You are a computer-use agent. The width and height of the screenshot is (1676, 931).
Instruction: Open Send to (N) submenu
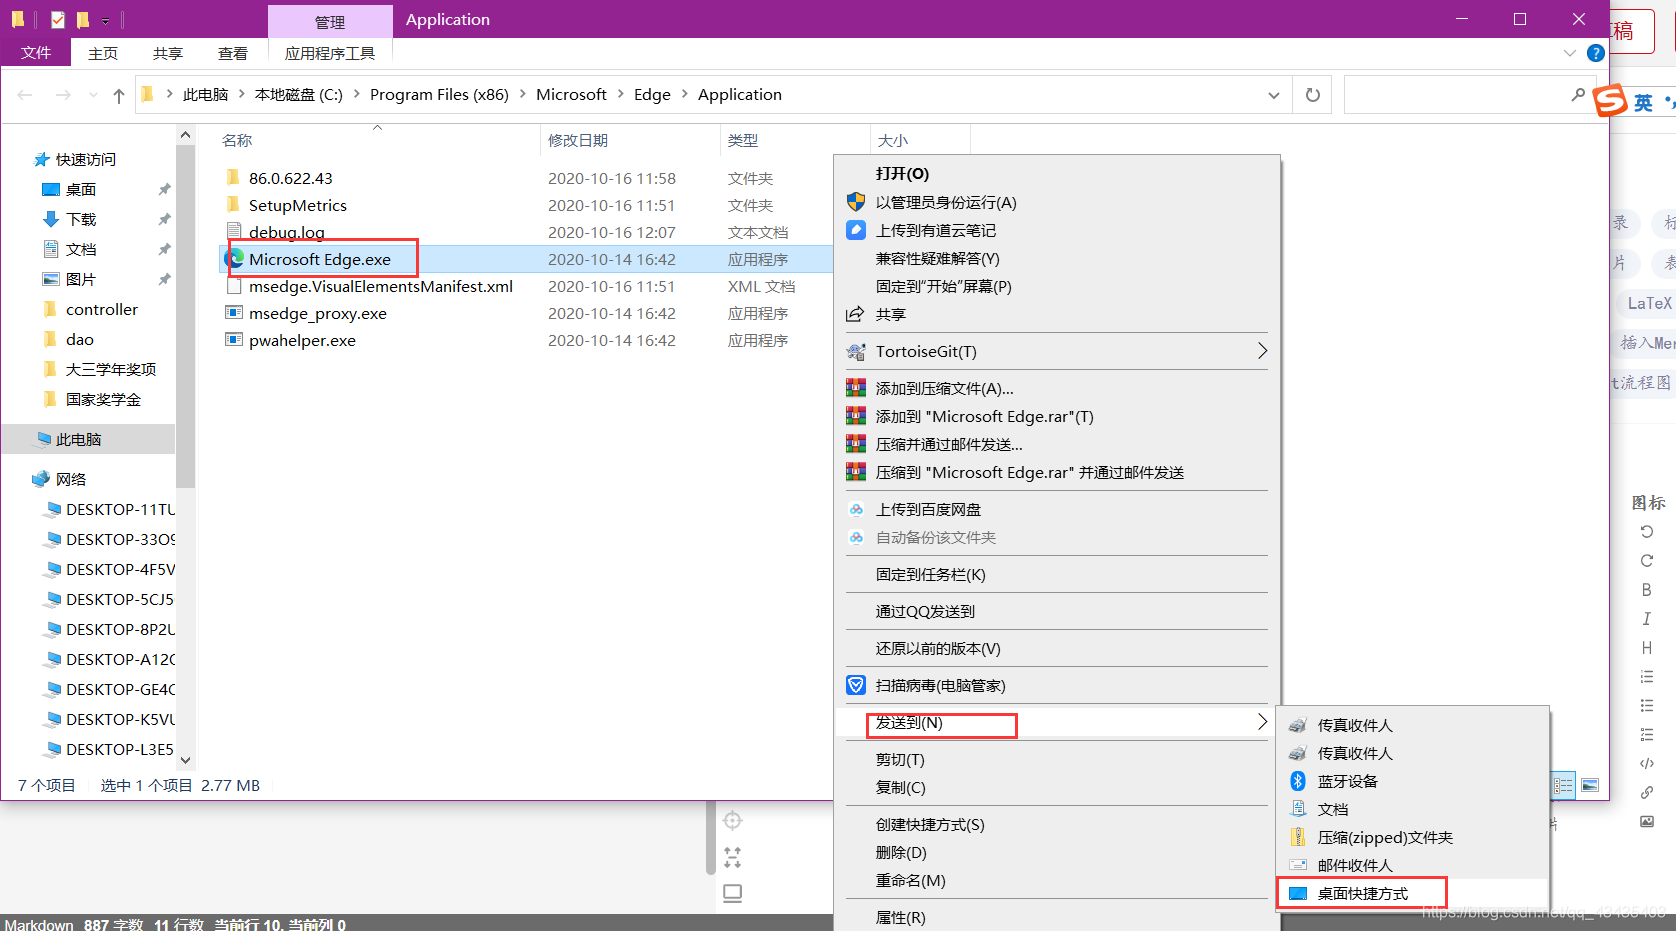(x=1057, y=722)
